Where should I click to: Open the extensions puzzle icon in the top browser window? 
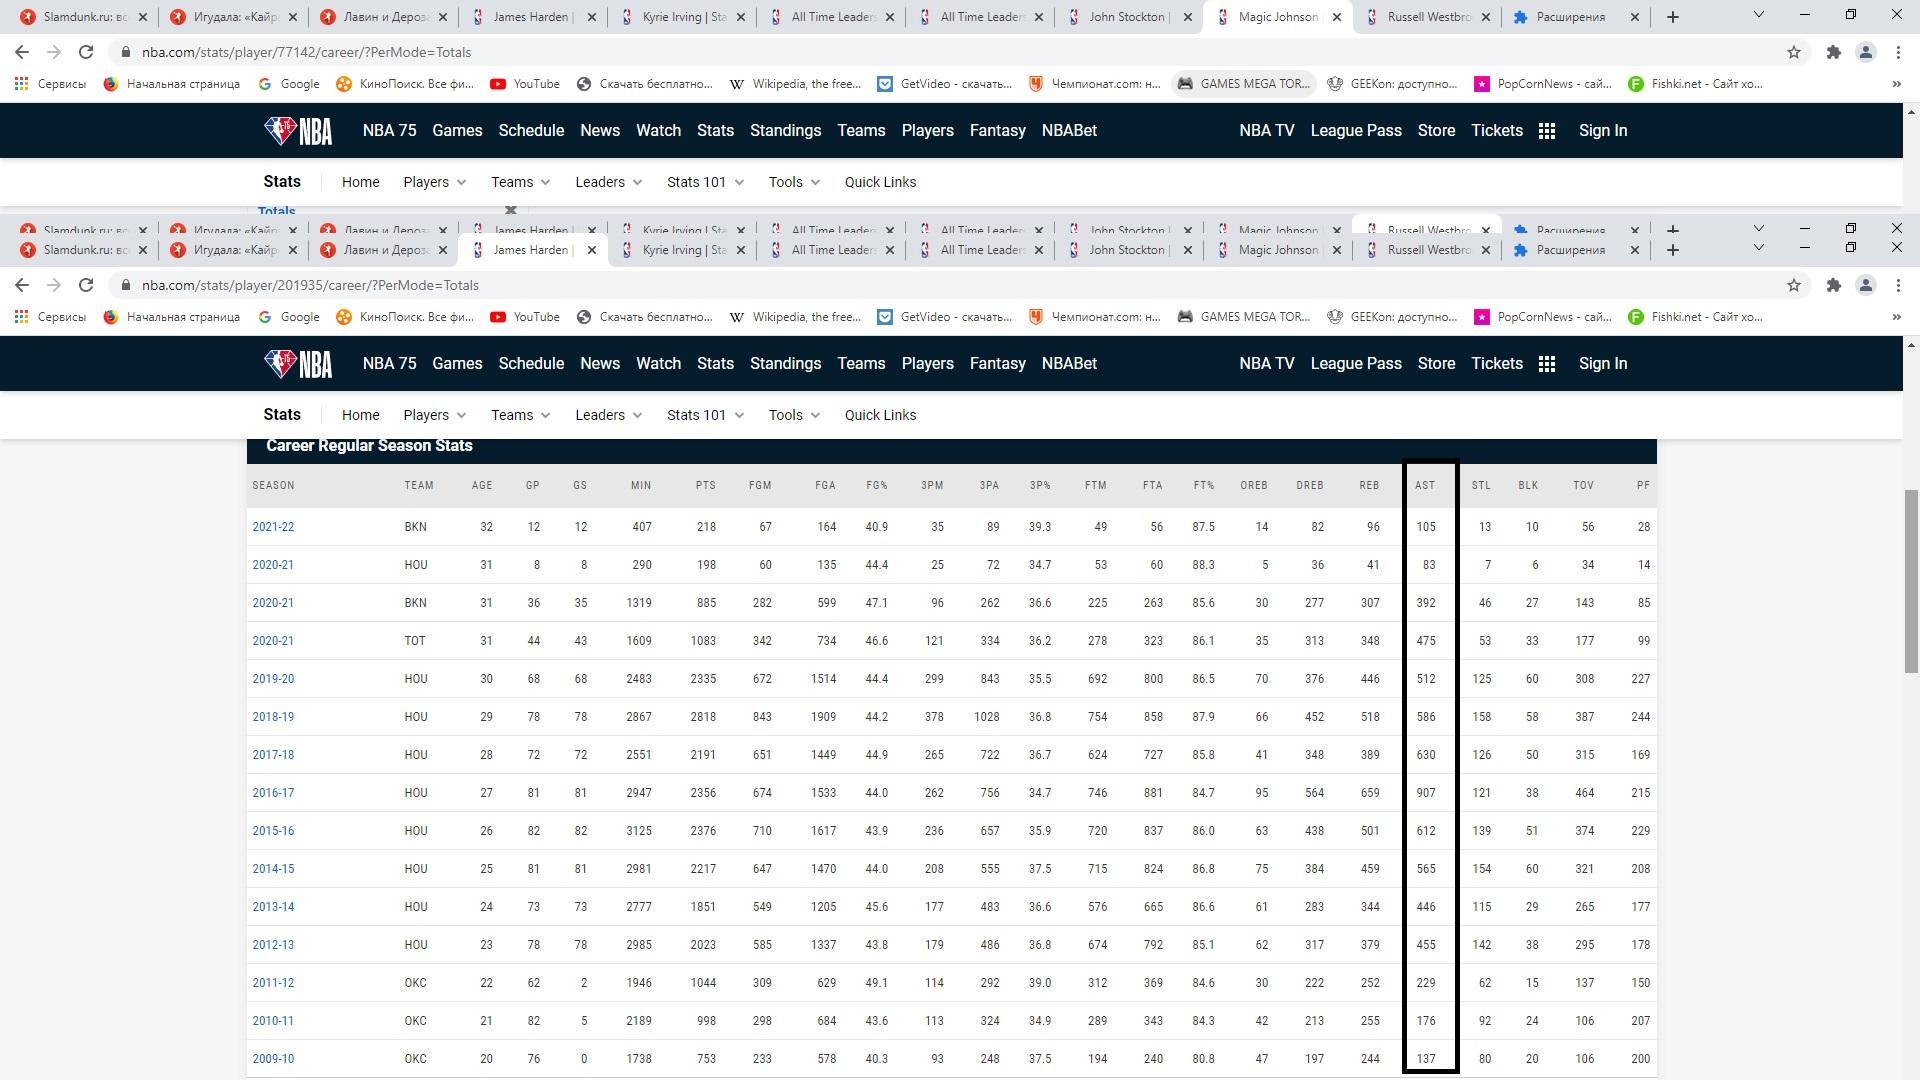pyautogui.click(x=1833, y=52)
